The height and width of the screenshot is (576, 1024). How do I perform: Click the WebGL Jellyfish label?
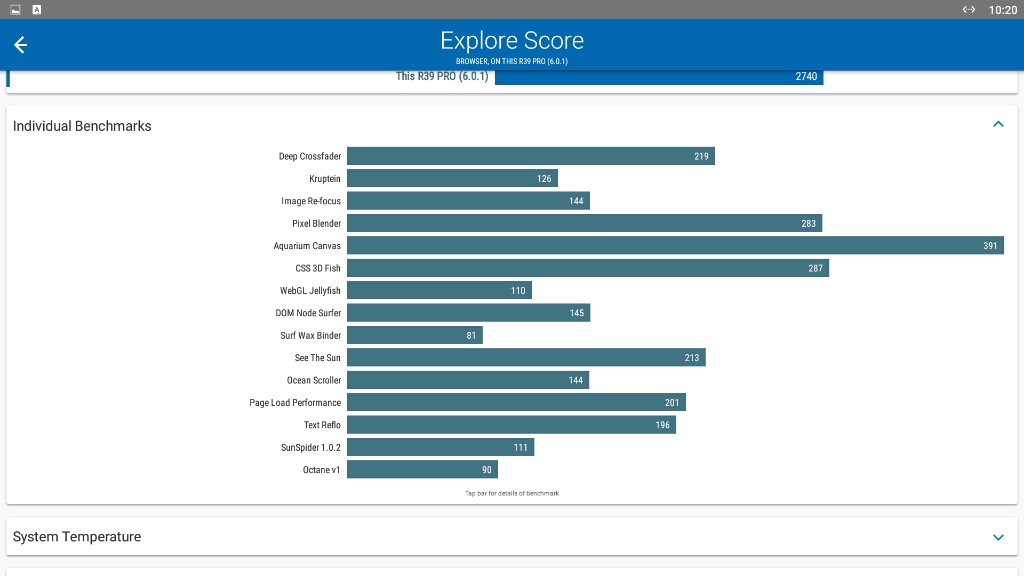[310, 291]
